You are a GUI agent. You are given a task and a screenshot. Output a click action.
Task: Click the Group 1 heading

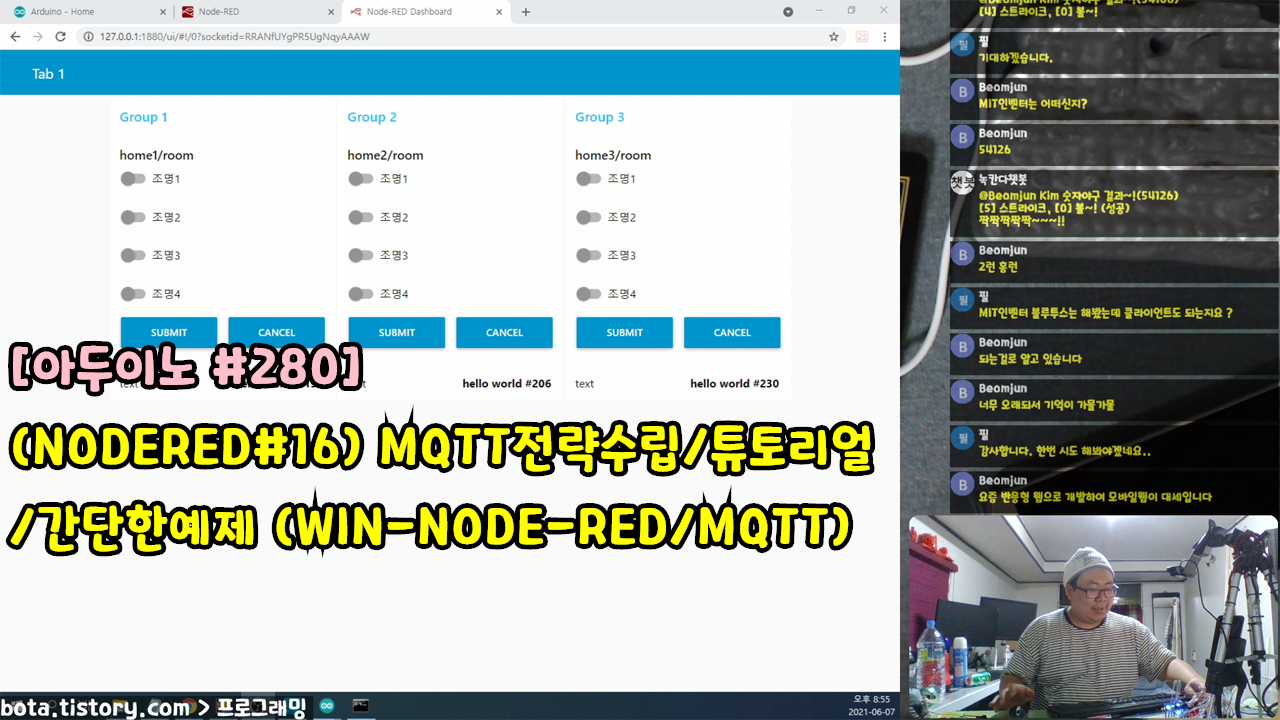(143, 117)
